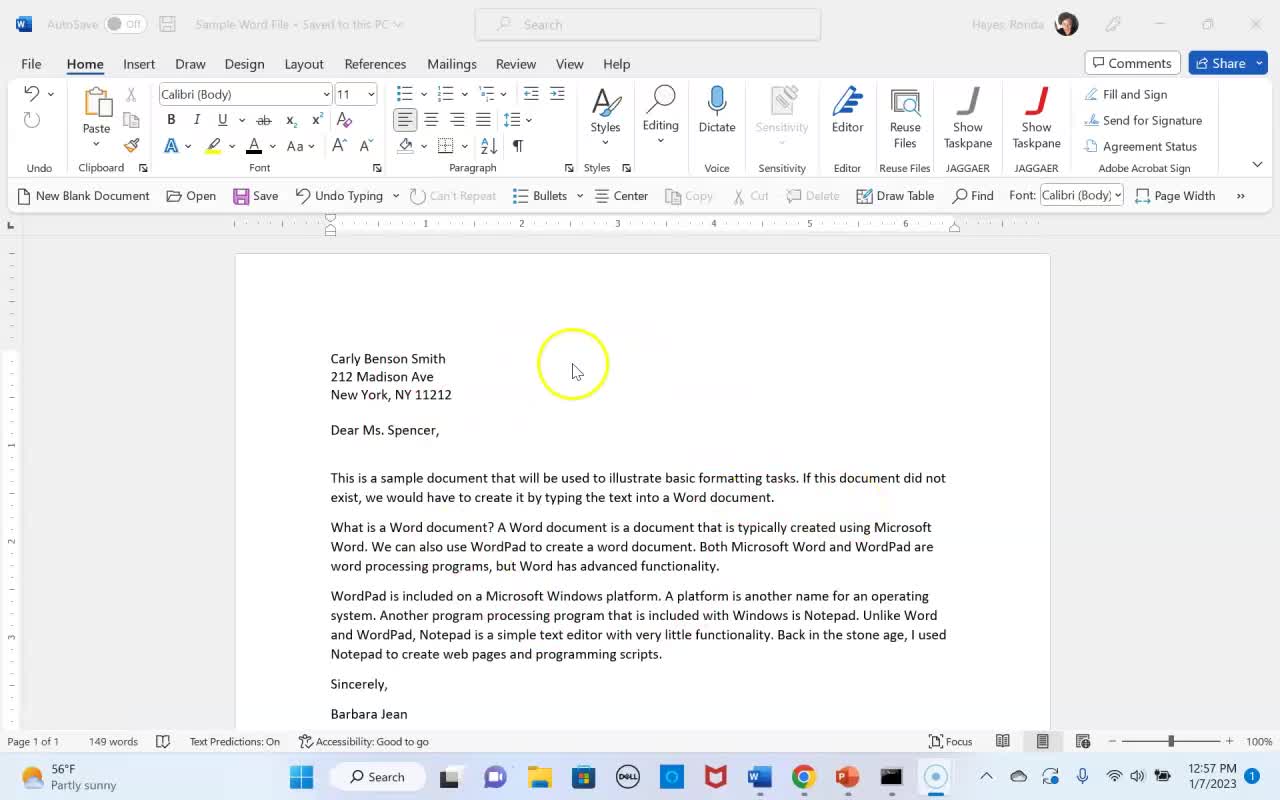Click the zoom slider in status bar

pos(1171,741)
